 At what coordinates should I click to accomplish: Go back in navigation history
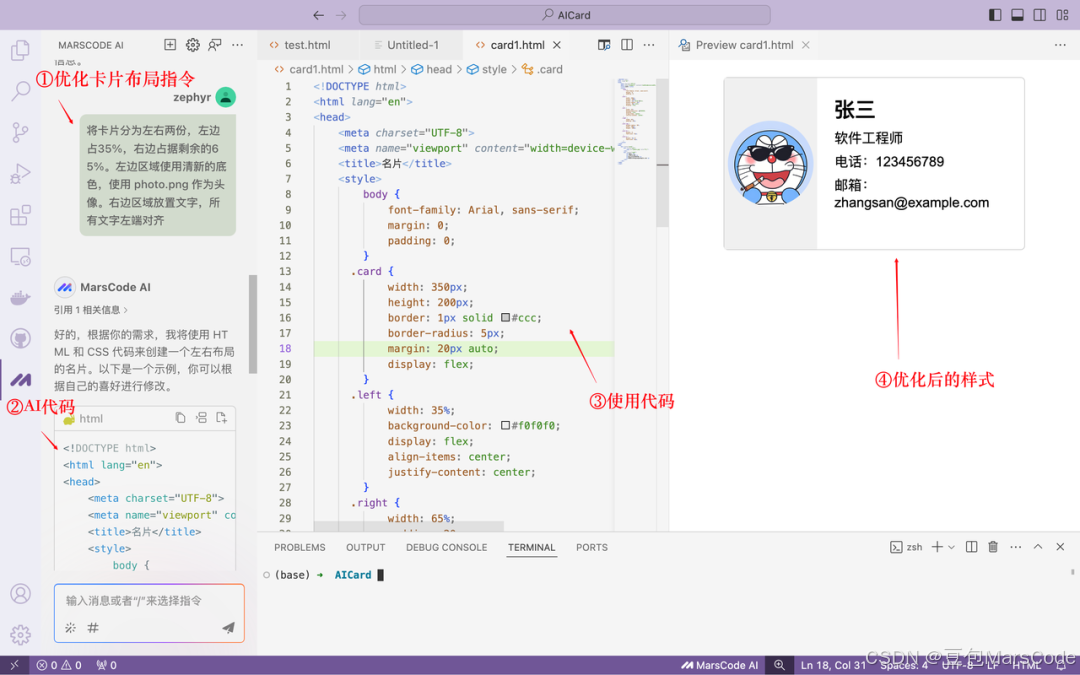tap(318, 15)
